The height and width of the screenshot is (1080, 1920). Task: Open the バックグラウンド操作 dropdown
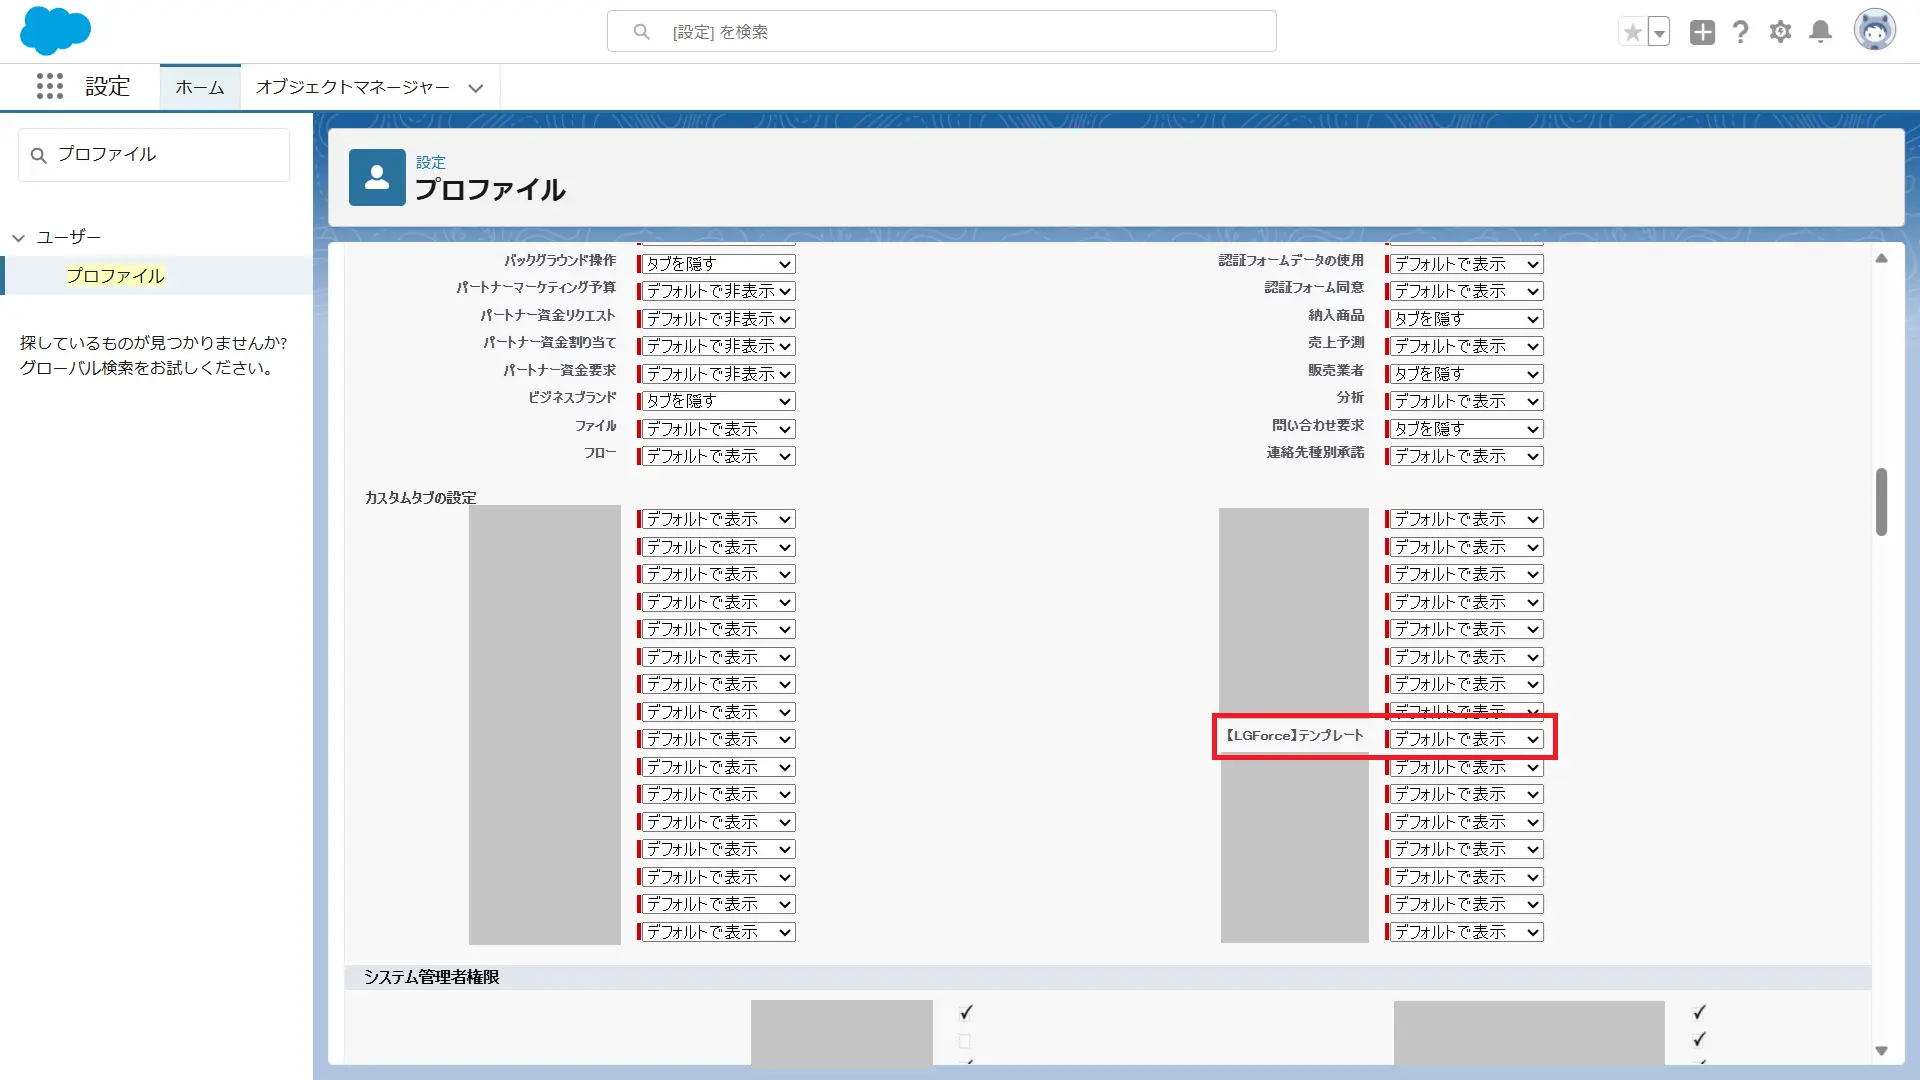718,264
